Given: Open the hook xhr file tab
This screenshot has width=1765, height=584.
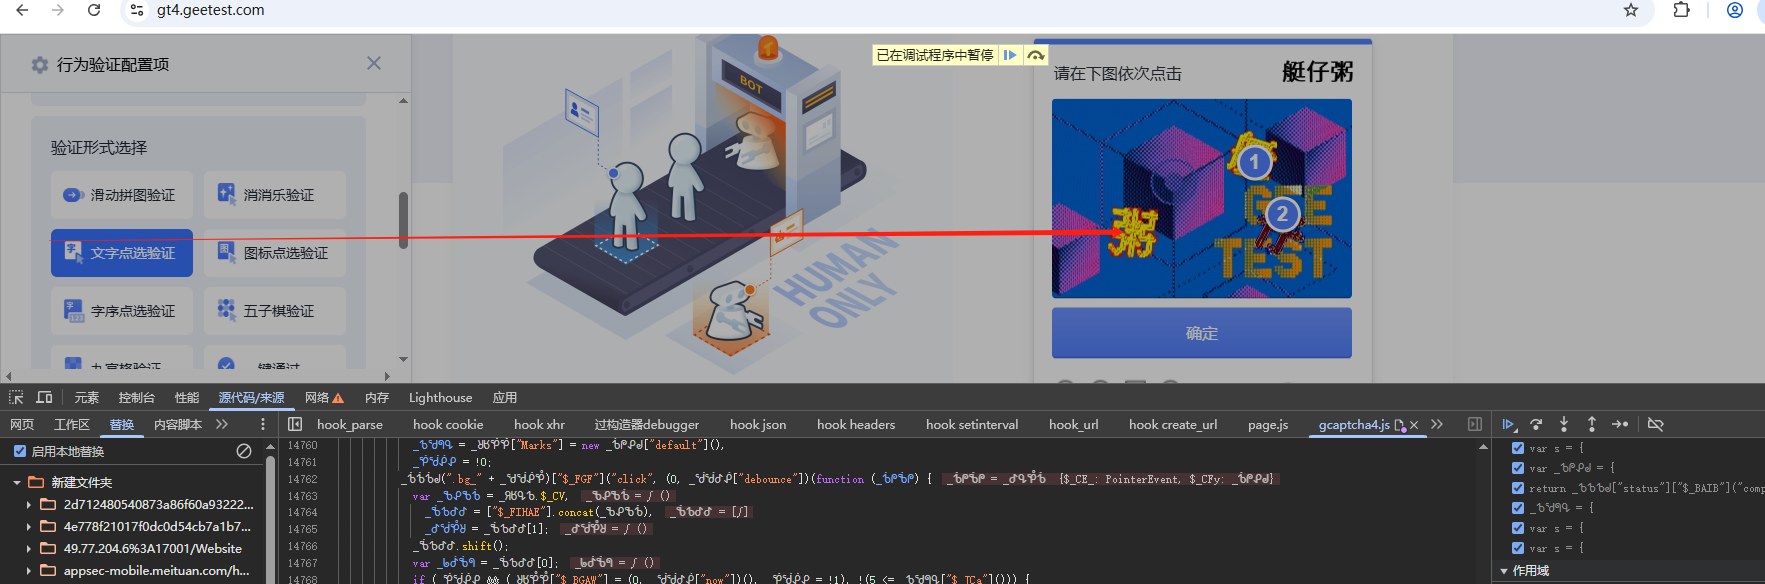Looking at the screenshot, I should 539,424.
